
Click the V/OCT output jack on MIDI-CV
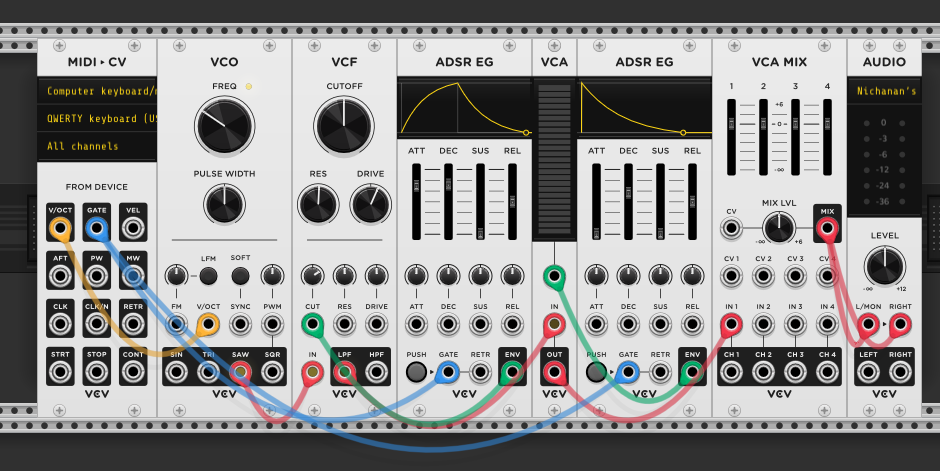pyautogui.click(x=61, y=228)
